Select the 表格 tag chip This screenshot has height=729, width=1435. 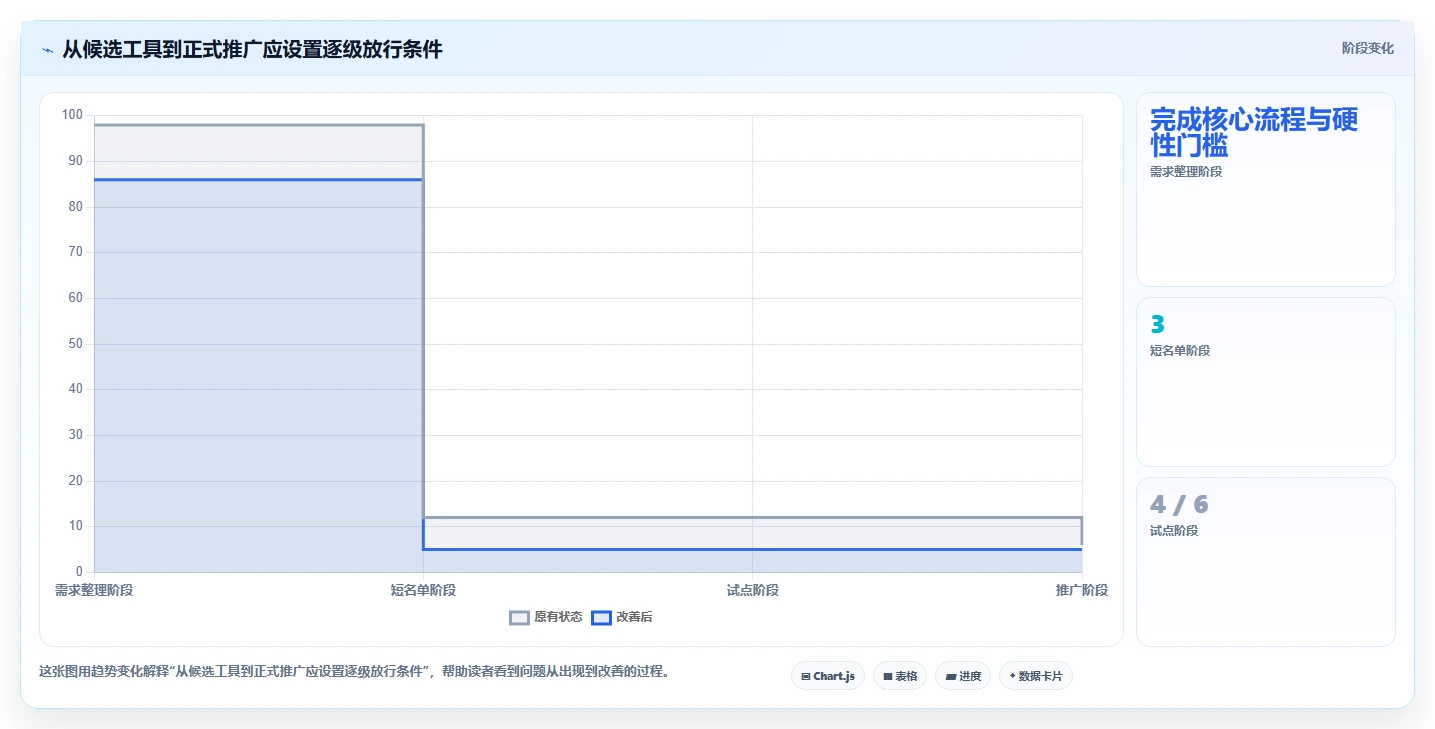(900, 676)
